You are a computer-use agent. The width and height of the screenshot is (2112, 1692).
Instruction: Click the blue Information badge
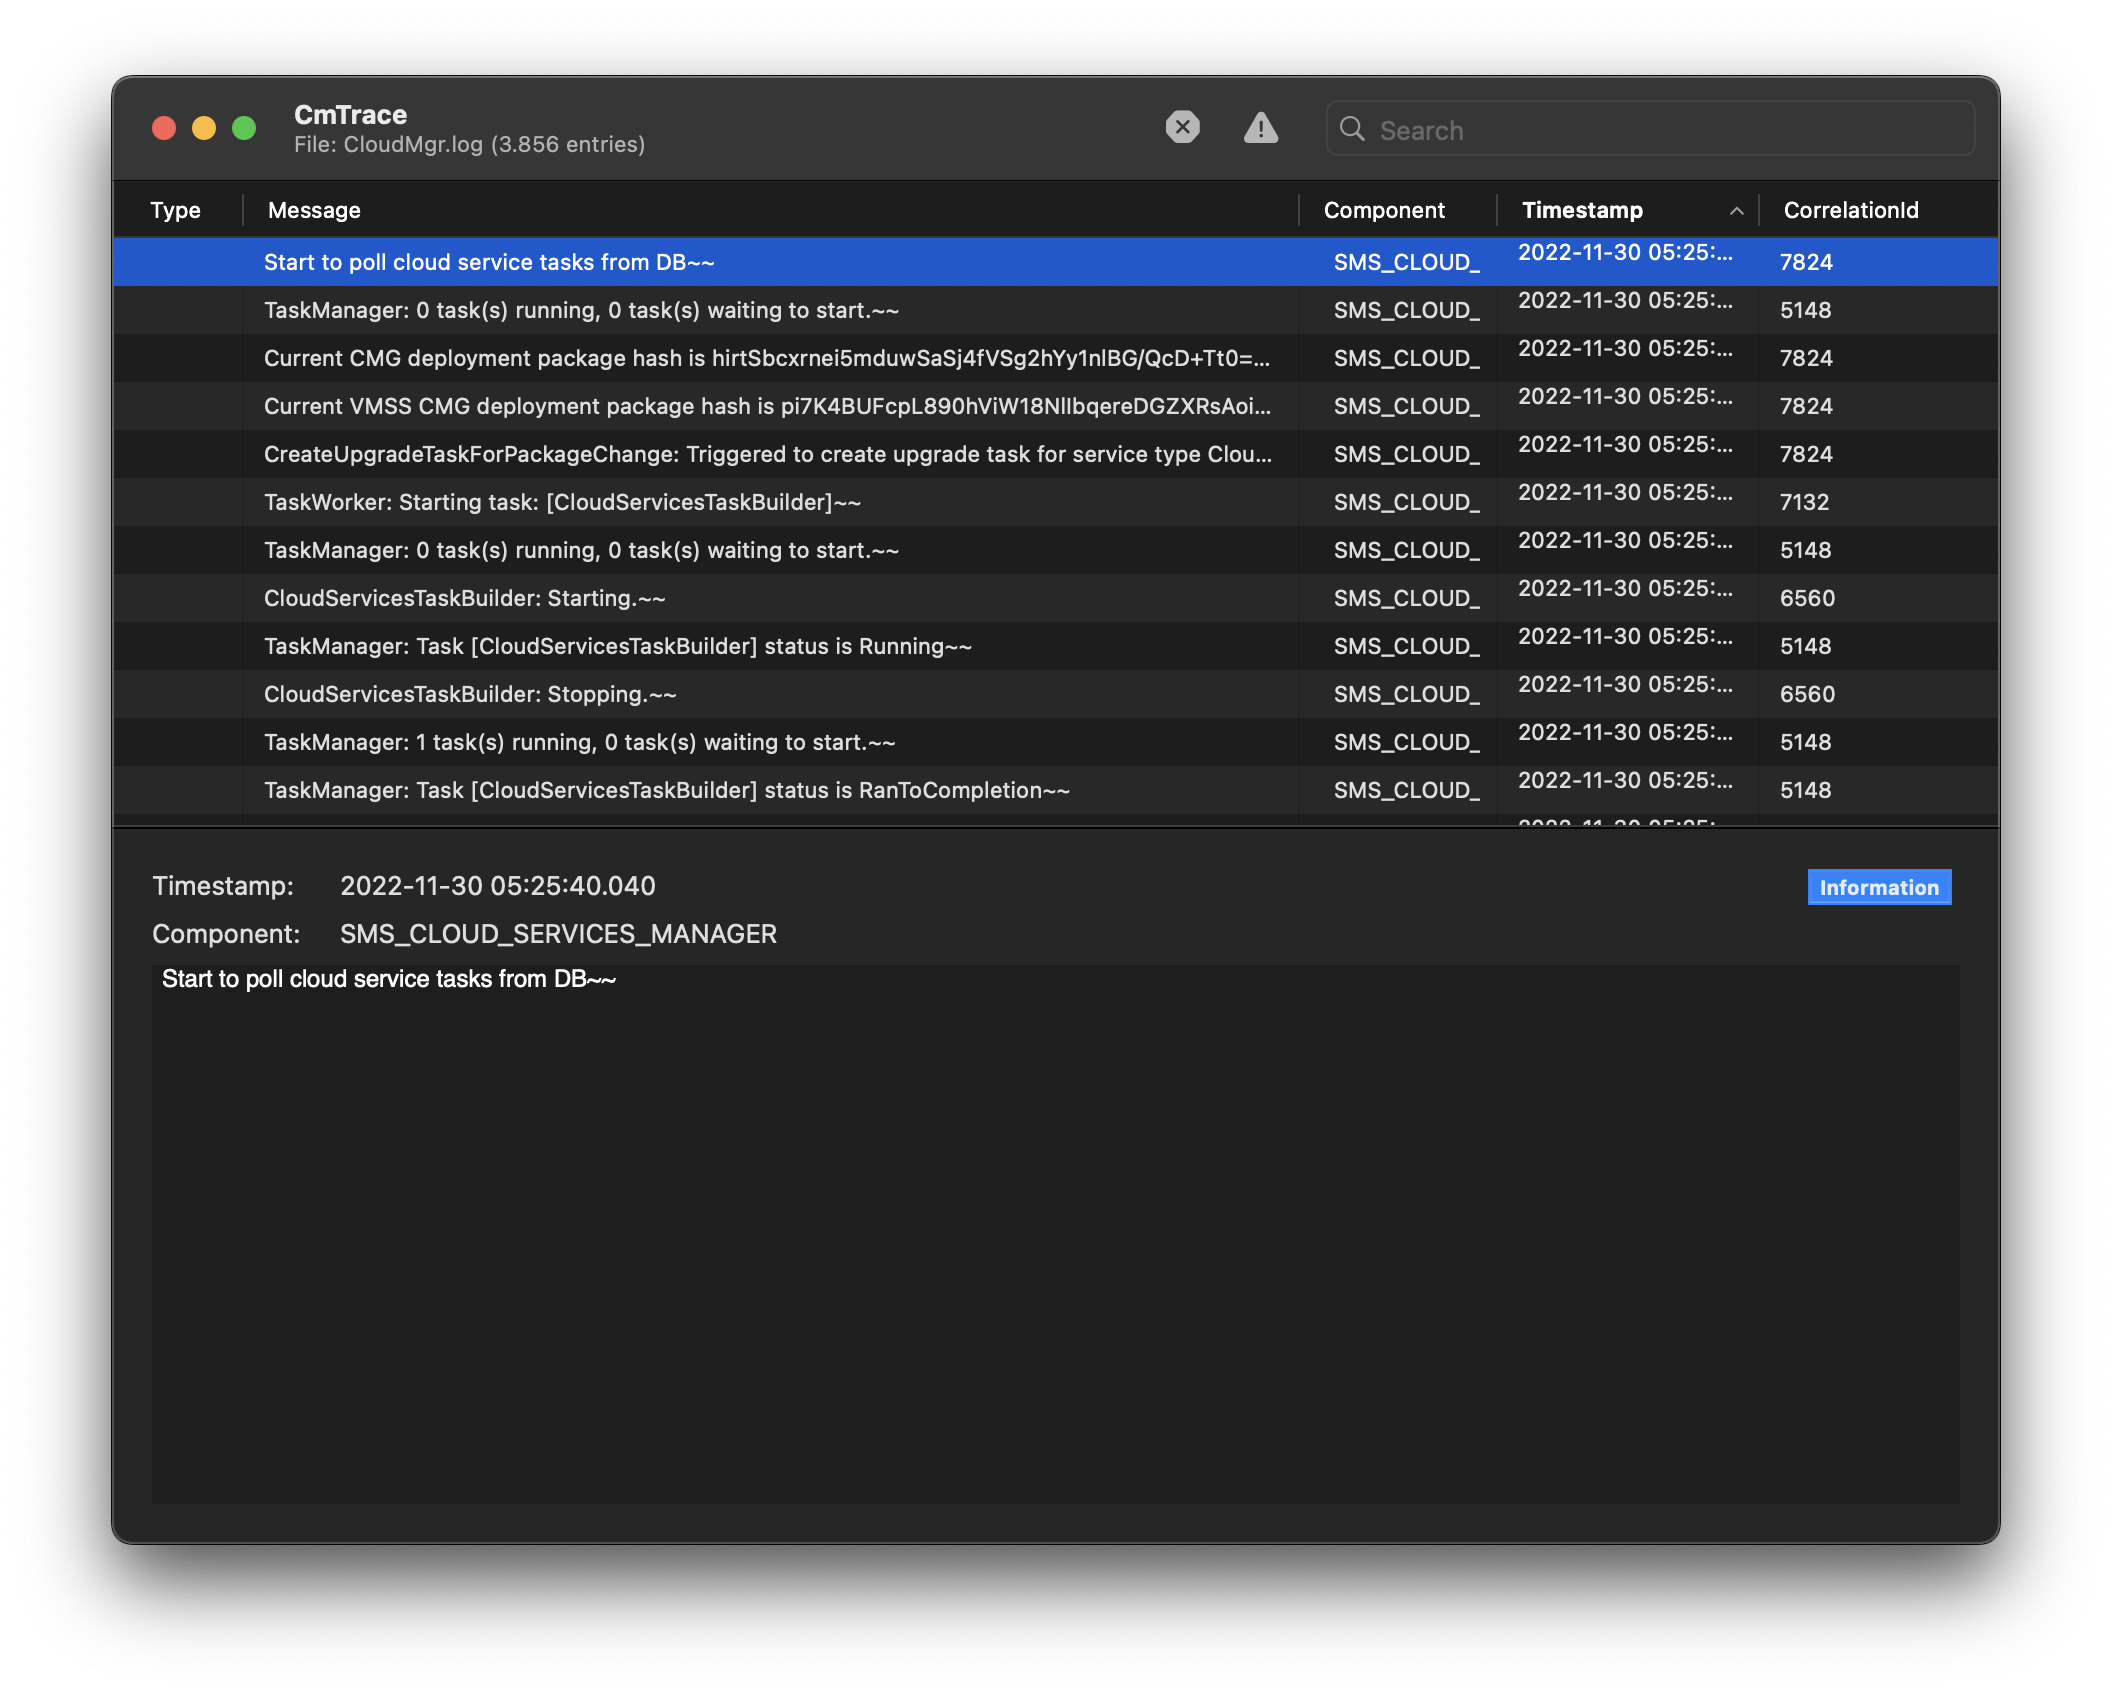point(1878,887)
